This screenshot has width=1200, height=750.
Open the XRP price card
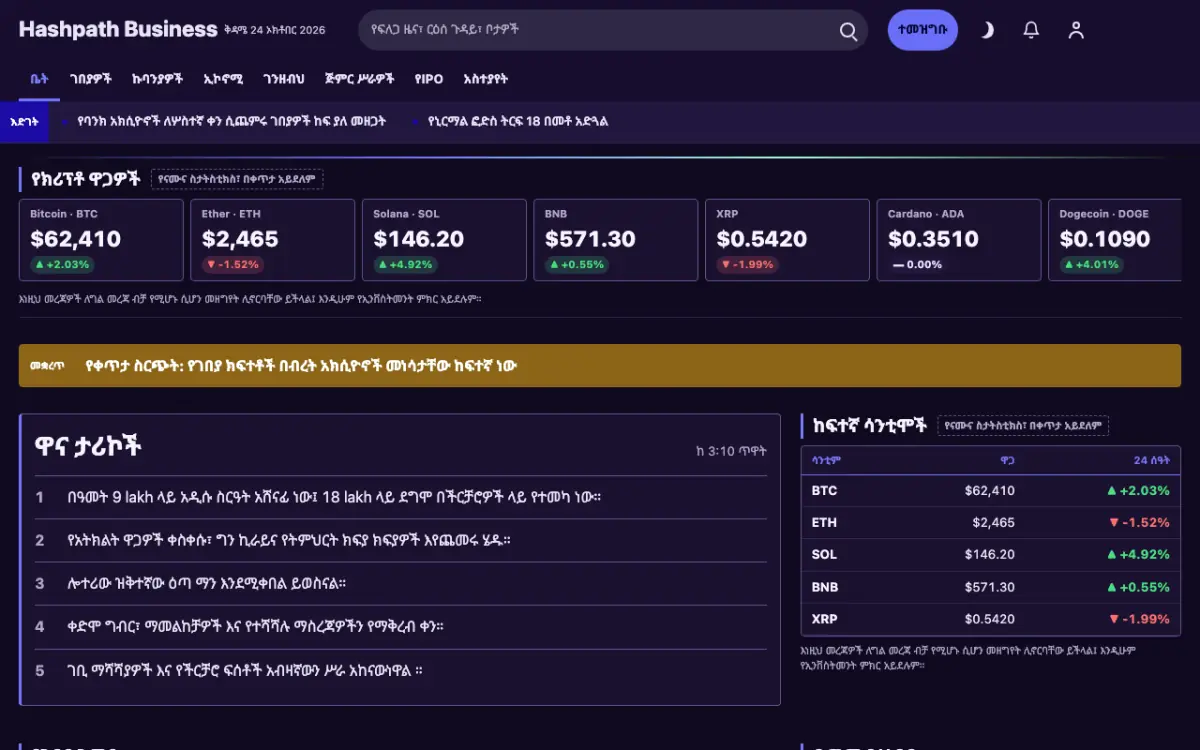click(x=788, y=240)
